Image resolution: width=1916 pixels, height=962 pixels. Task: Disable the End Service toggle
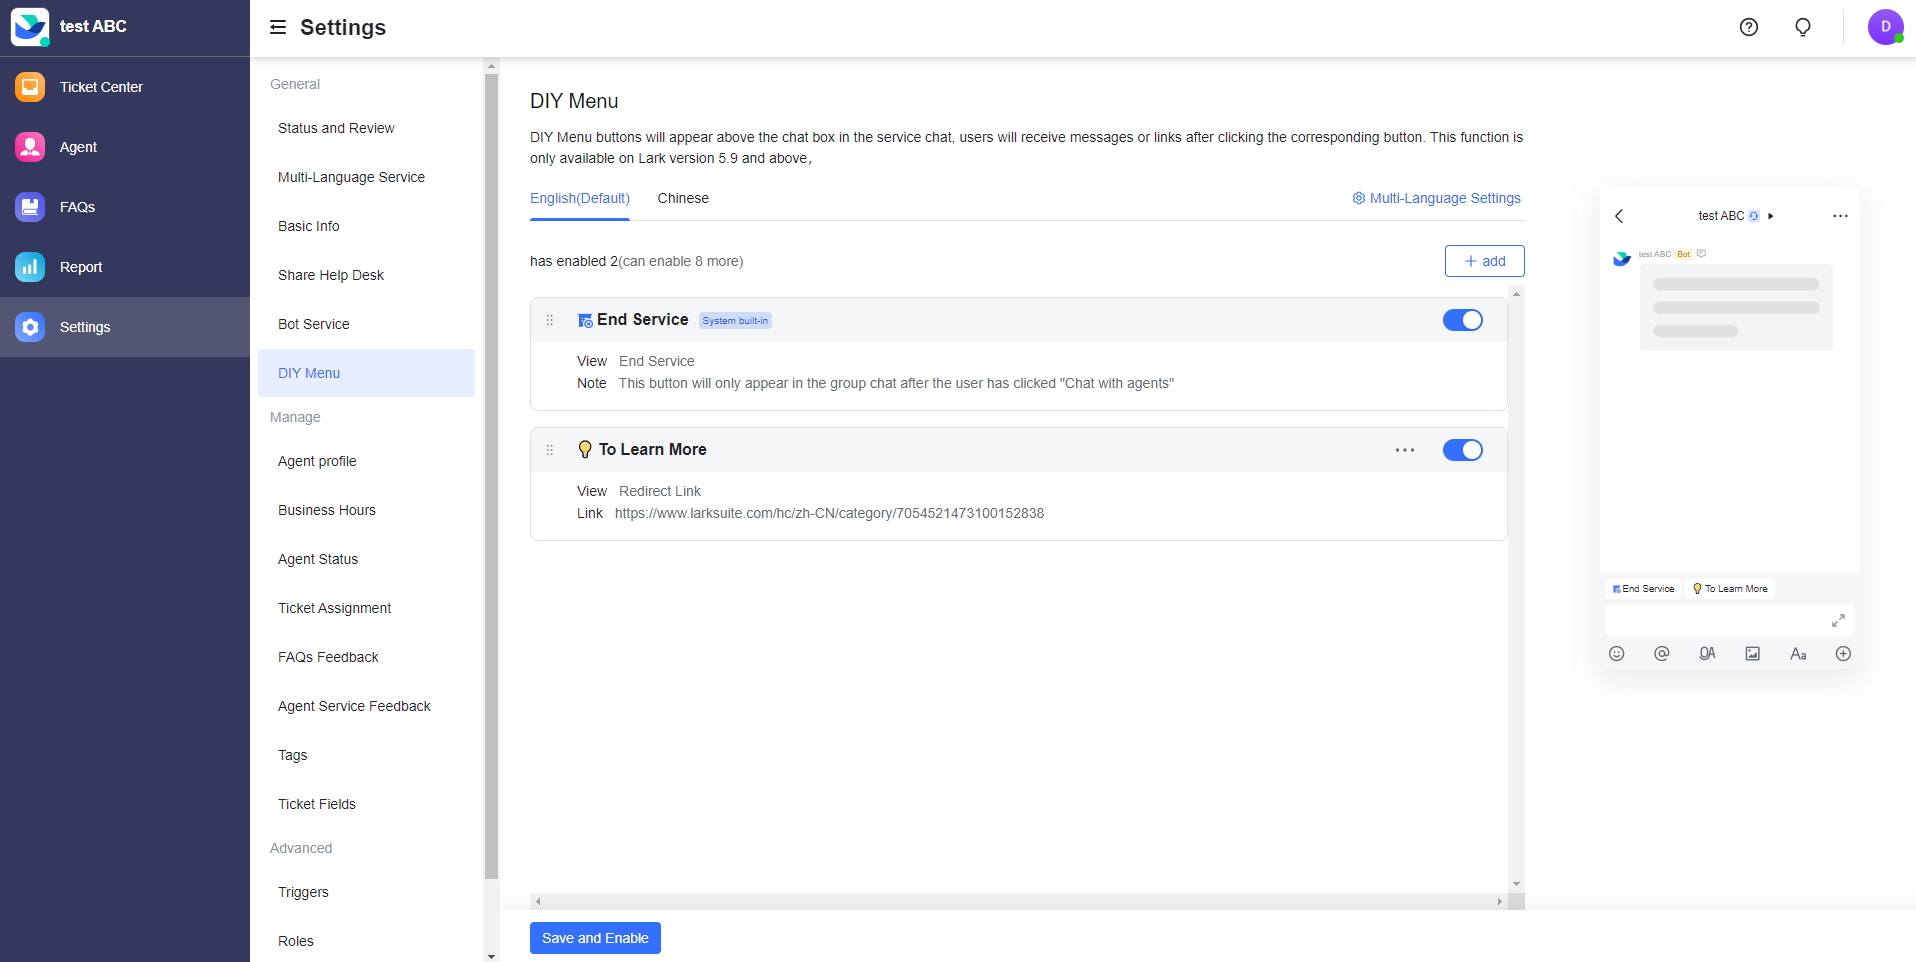coord(1463,320)
